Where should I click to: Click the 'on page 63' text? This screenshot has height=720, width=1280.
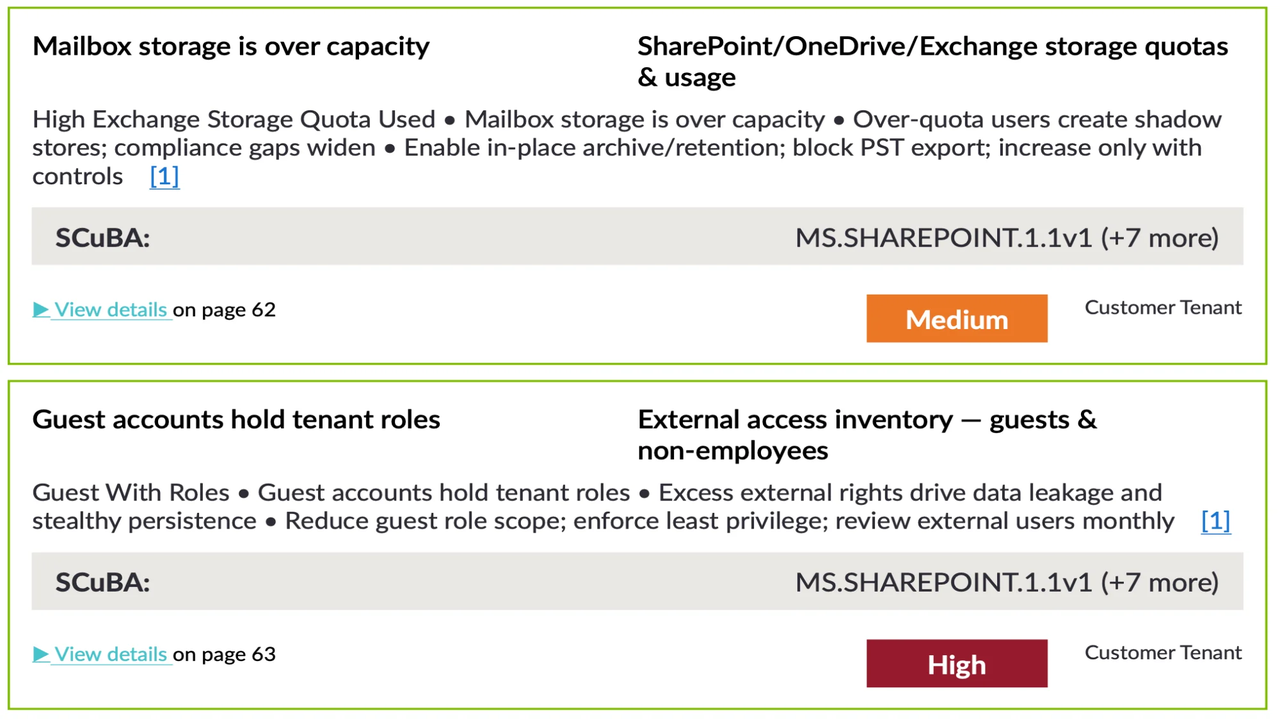225,655
